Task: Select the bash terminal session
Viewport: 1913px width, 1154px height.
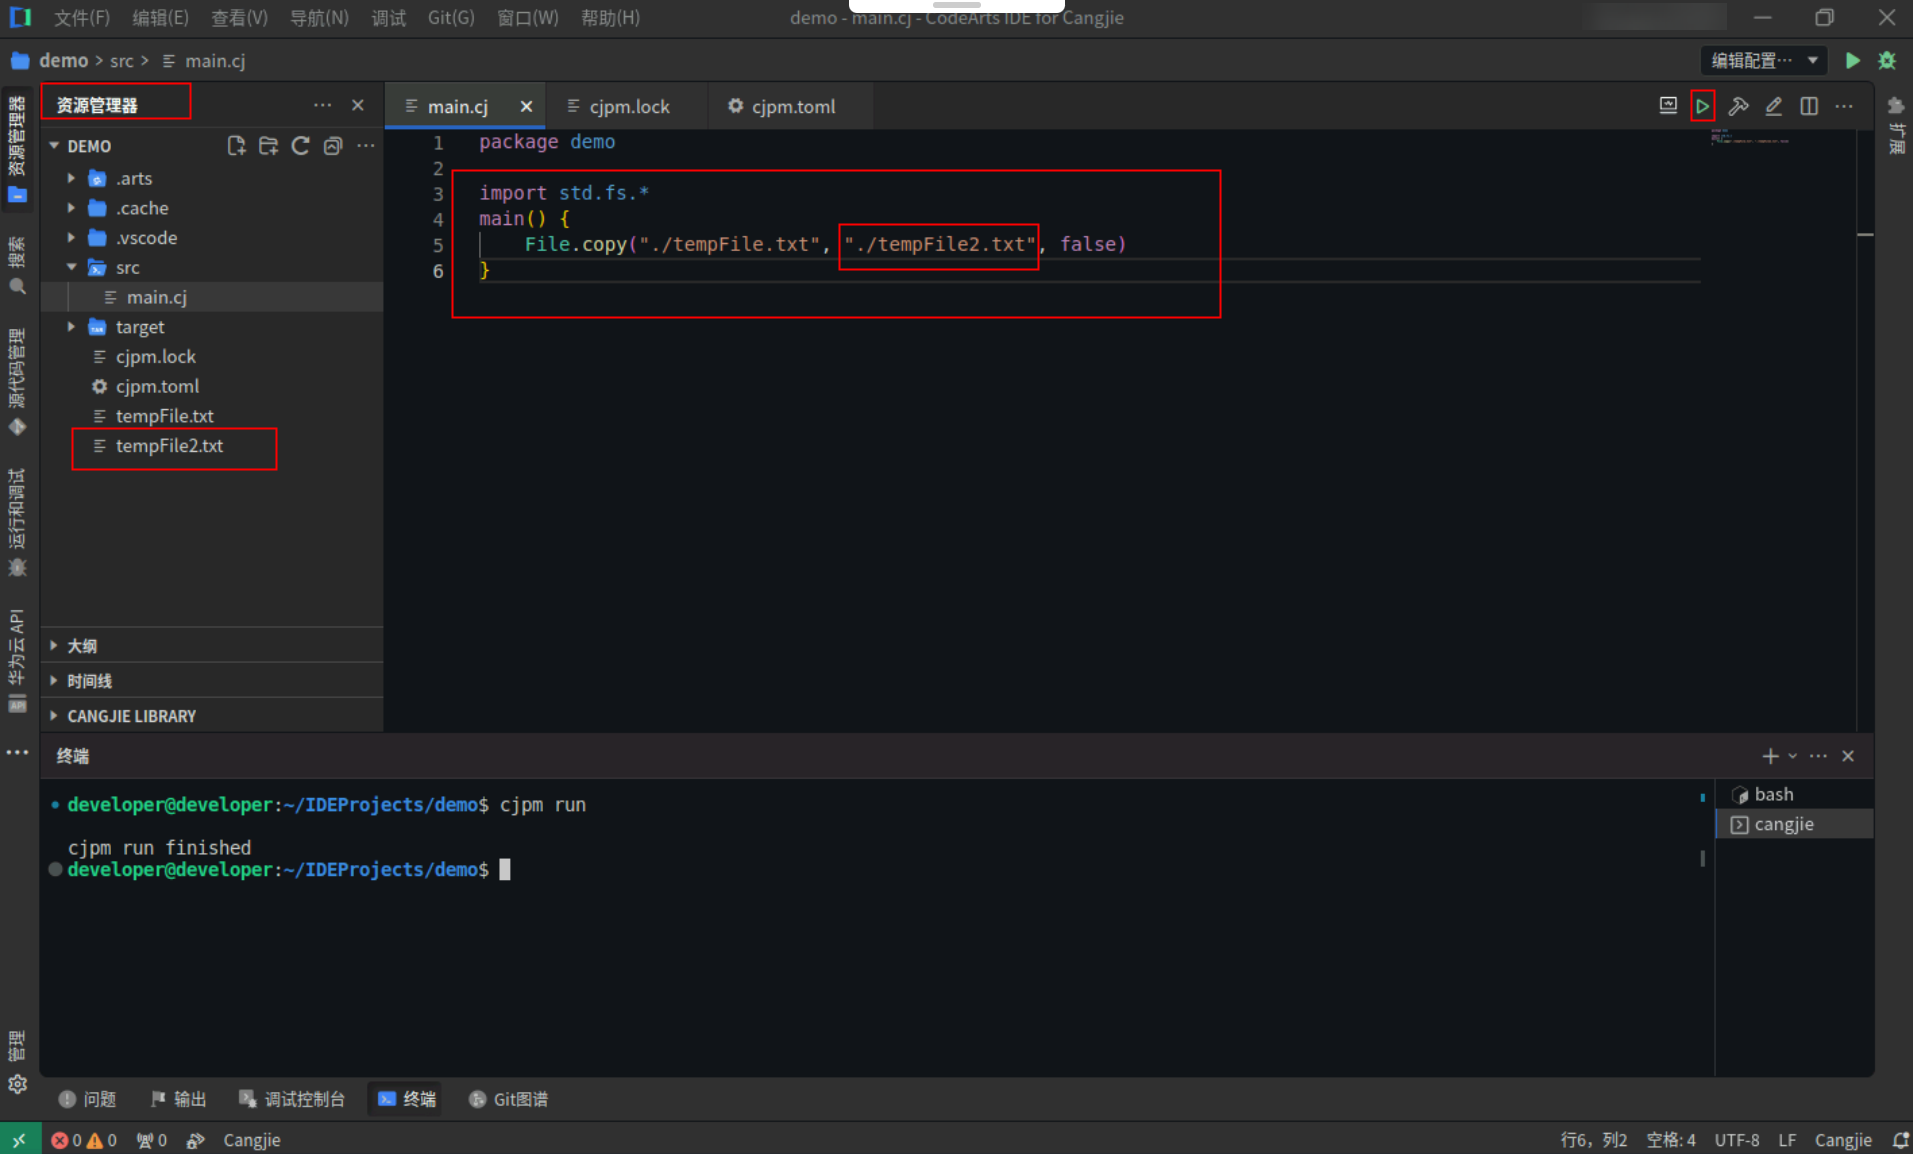Action: pos(1794,794)
